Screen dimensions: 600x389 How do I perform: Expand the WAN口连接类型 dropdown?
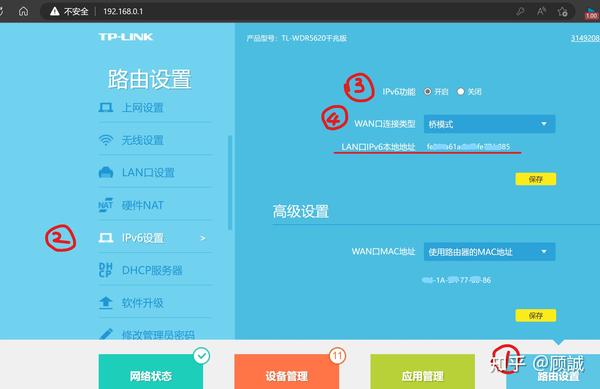tap(489, 124)
